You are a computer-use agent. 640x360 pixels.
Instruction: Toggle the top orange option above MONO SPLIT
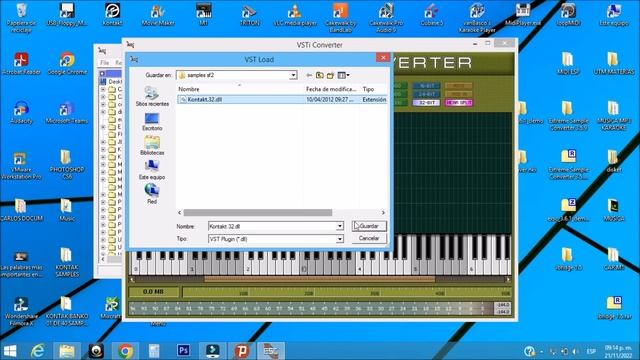click(x=459, y=86)
